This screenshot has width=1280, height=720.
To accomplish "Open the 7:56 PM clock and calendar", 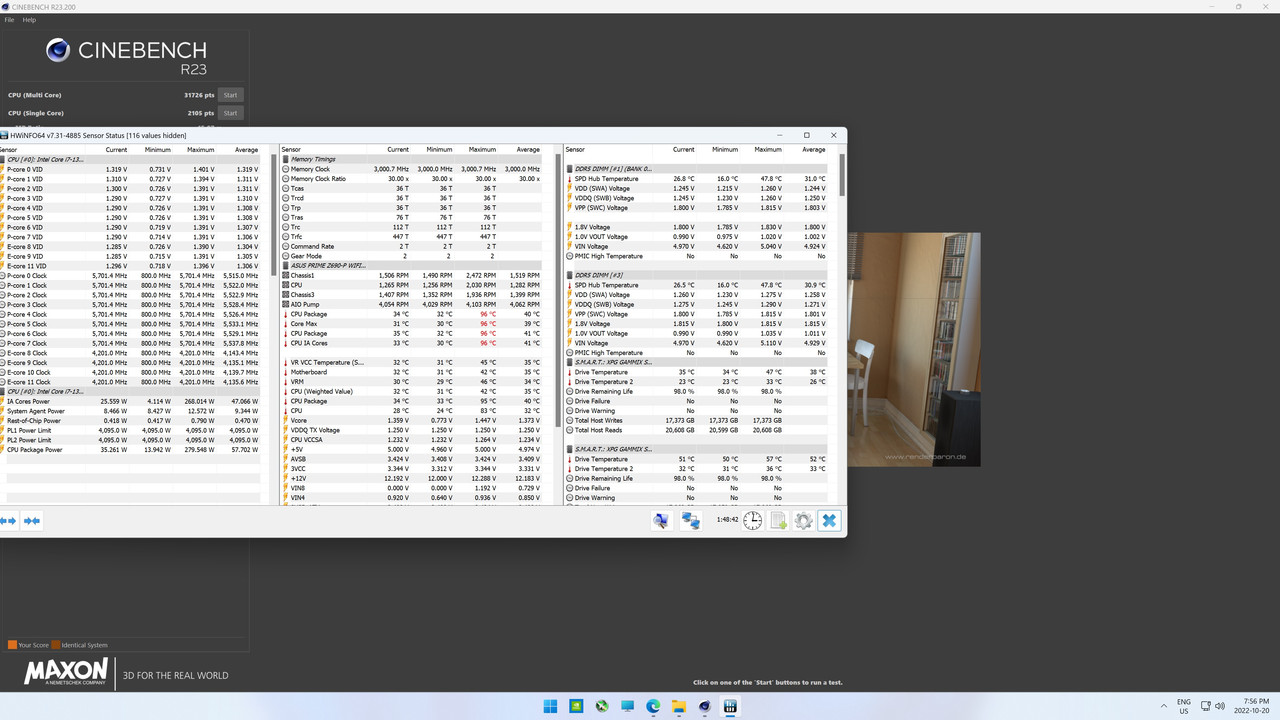I will pos(1251,706).
